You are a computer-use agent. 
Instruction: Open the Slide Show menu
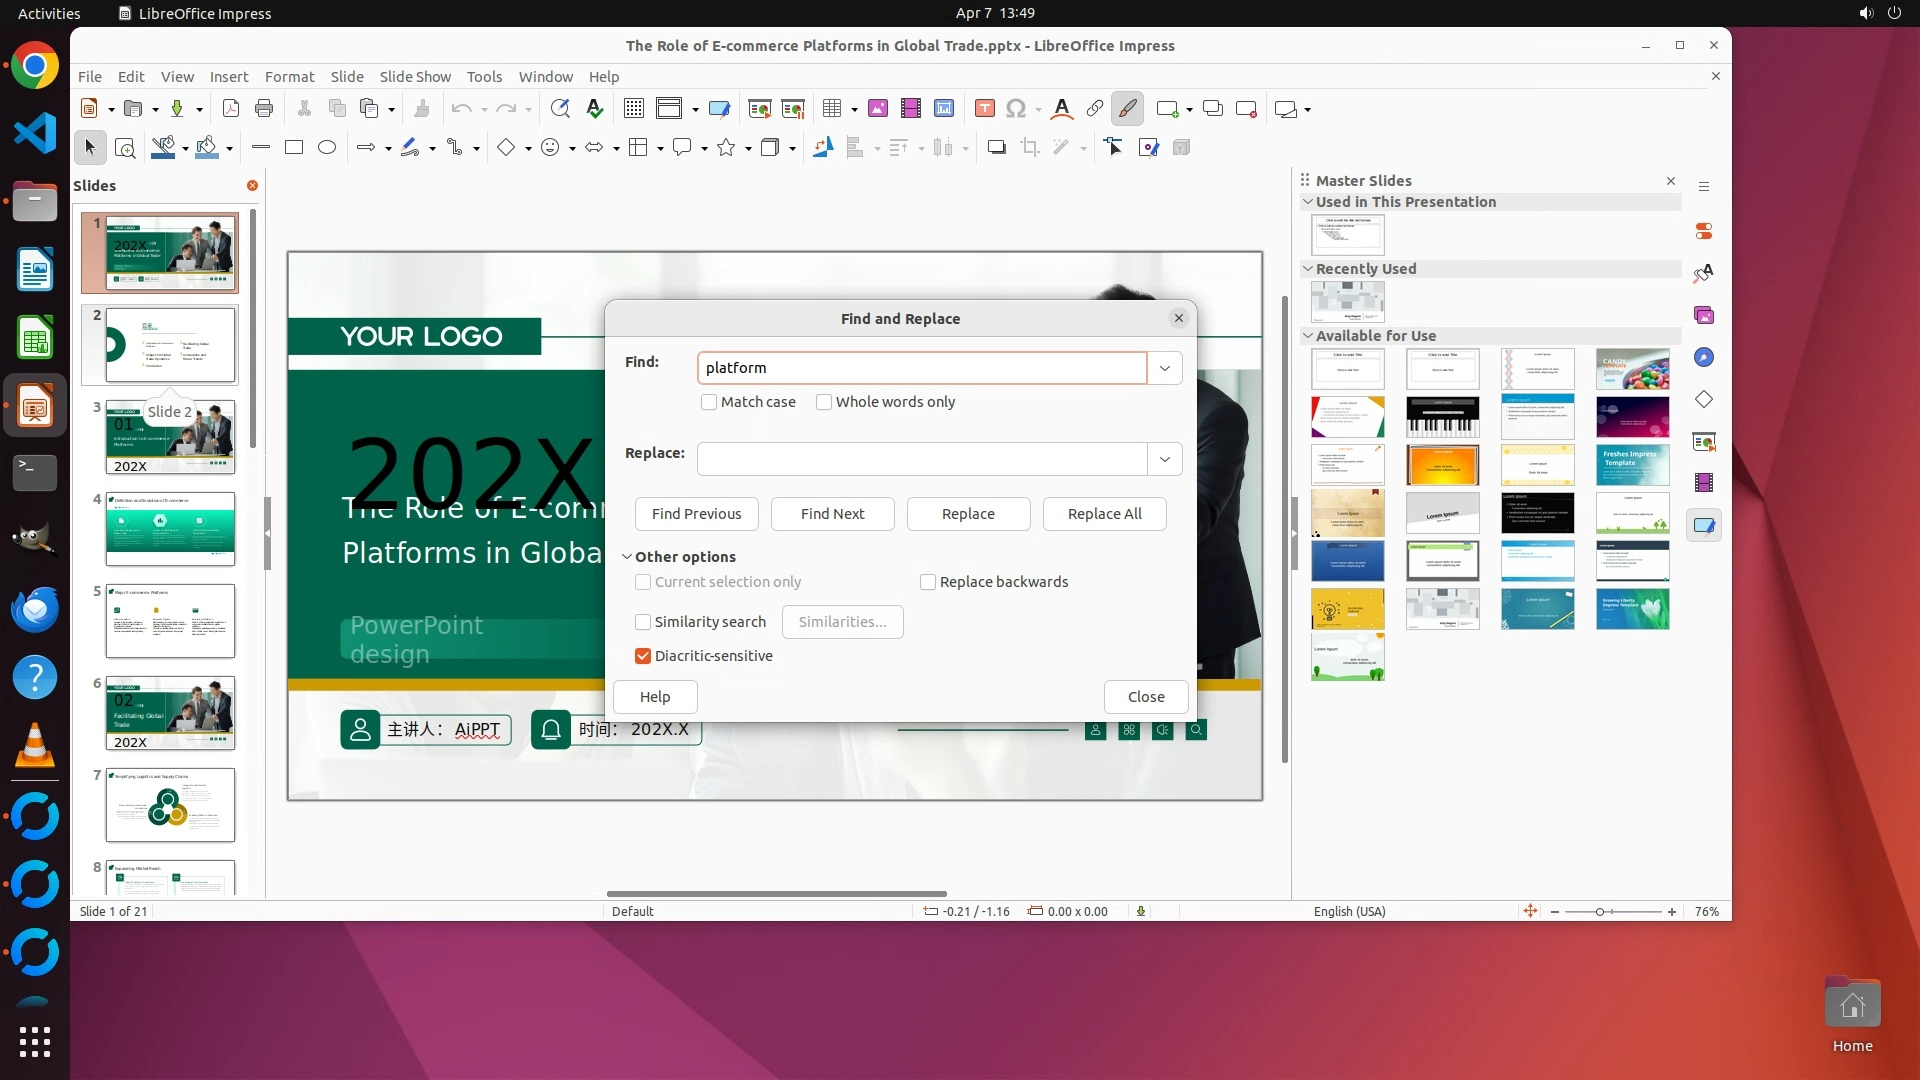pos(415,77)
